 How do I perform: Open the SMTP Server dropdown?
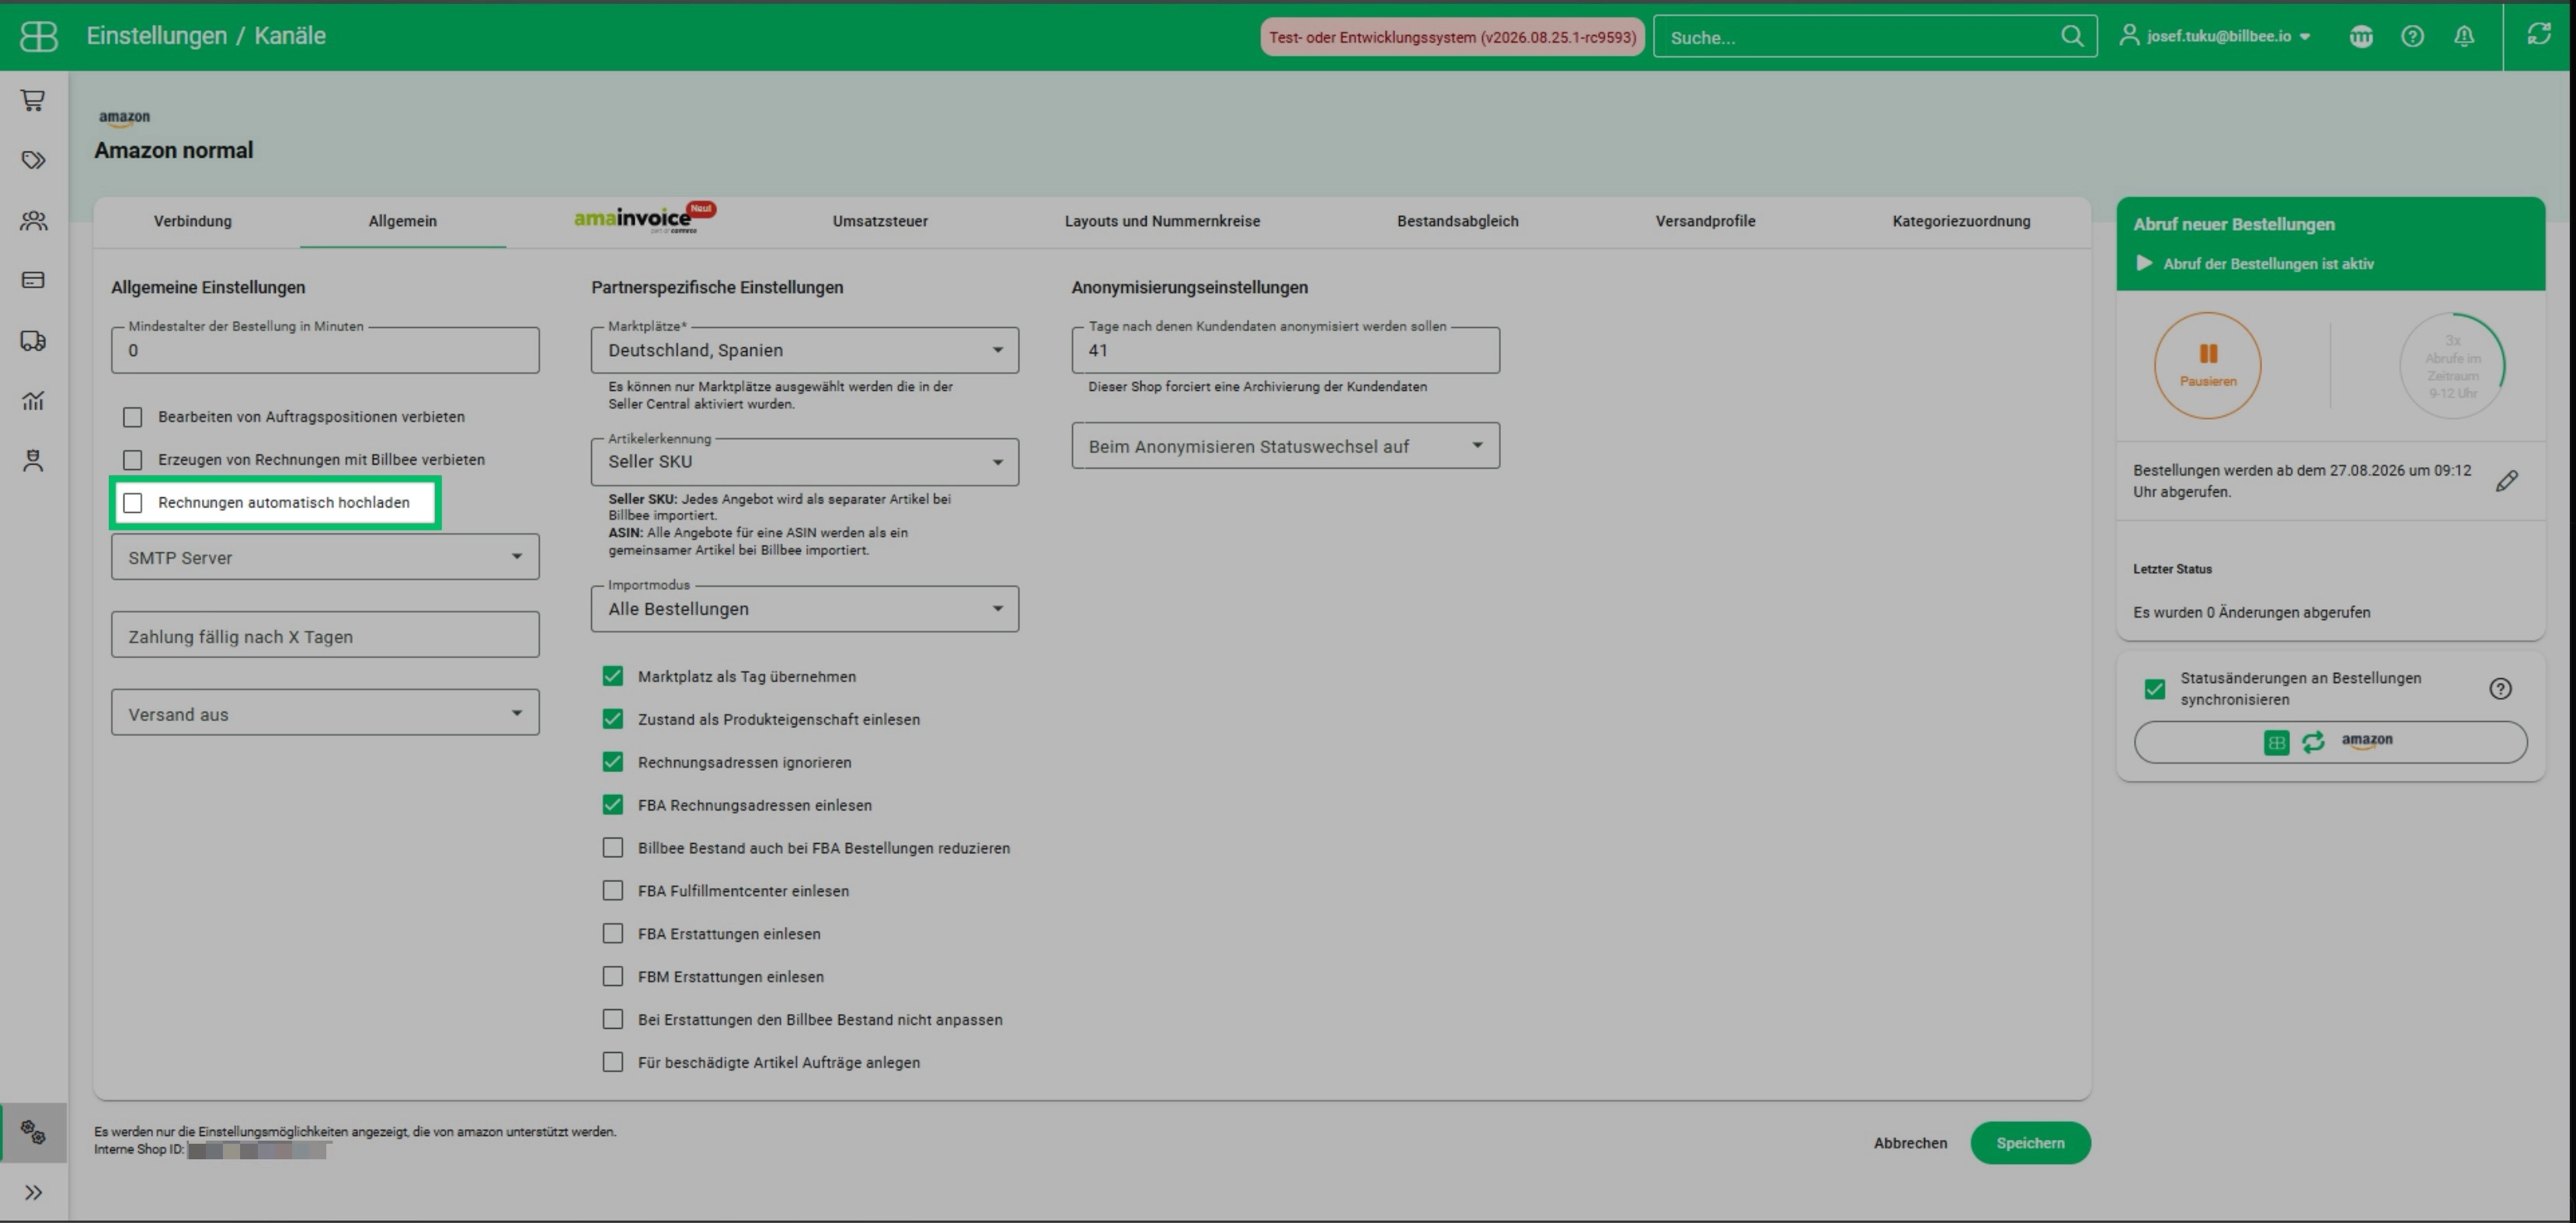[x=325, y=557]
